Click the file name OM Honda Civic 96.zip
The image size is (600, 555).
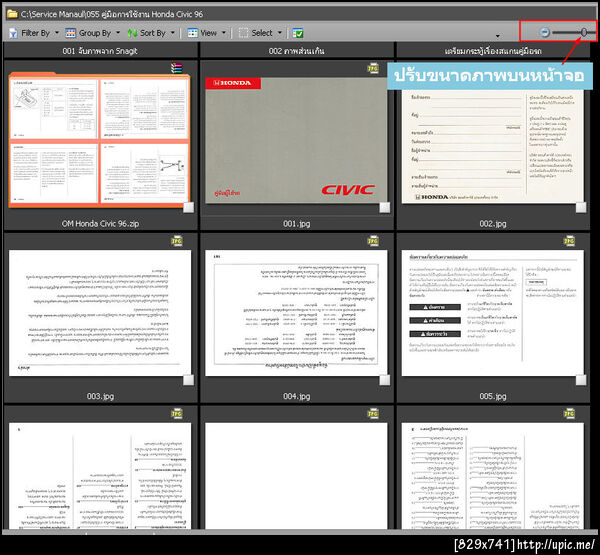click(100, 224)
